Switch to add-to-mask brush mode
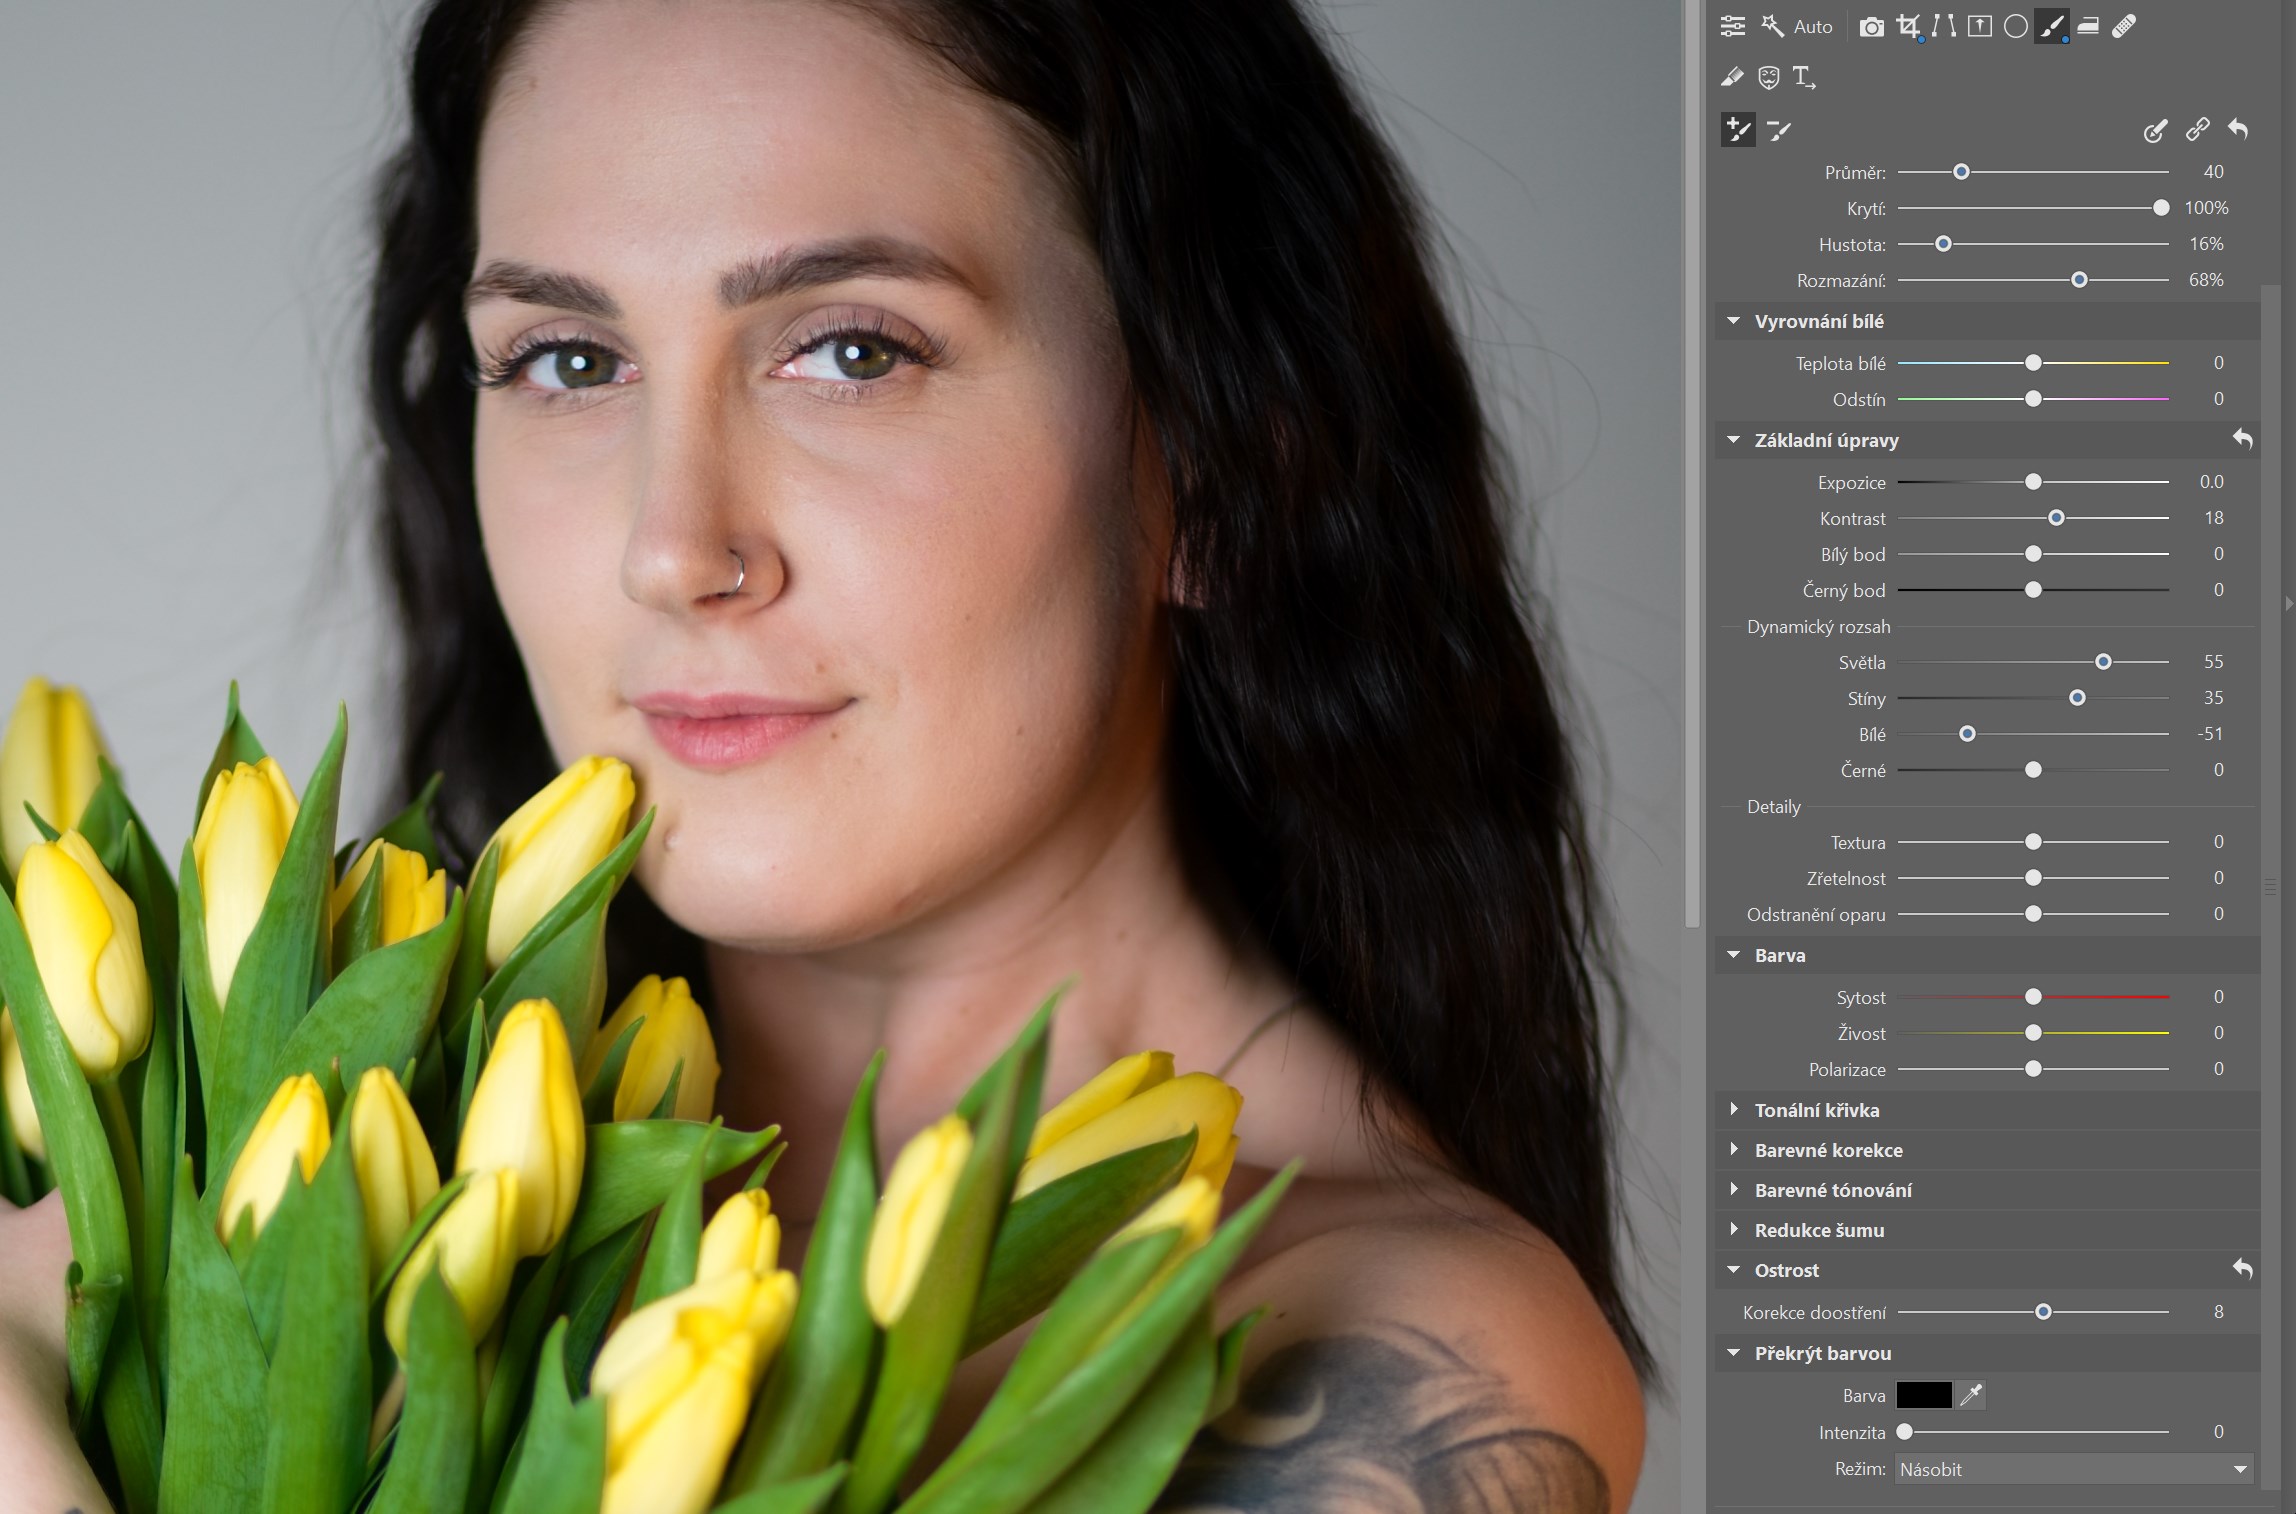This screenshot has width=2296, height=1514. click(x=1738, y=130)
